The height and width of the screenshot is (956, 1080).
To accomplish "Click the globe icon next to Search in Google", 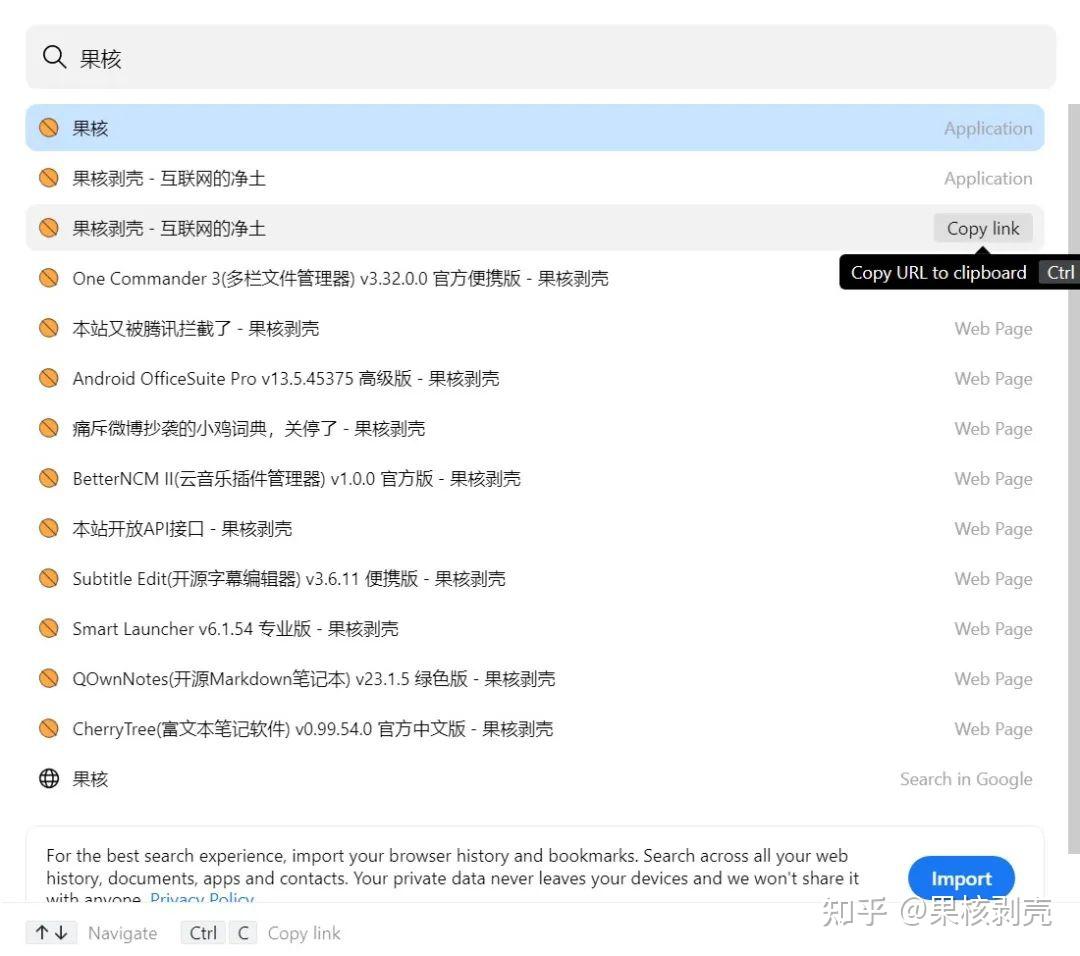I will click(49, 778).
